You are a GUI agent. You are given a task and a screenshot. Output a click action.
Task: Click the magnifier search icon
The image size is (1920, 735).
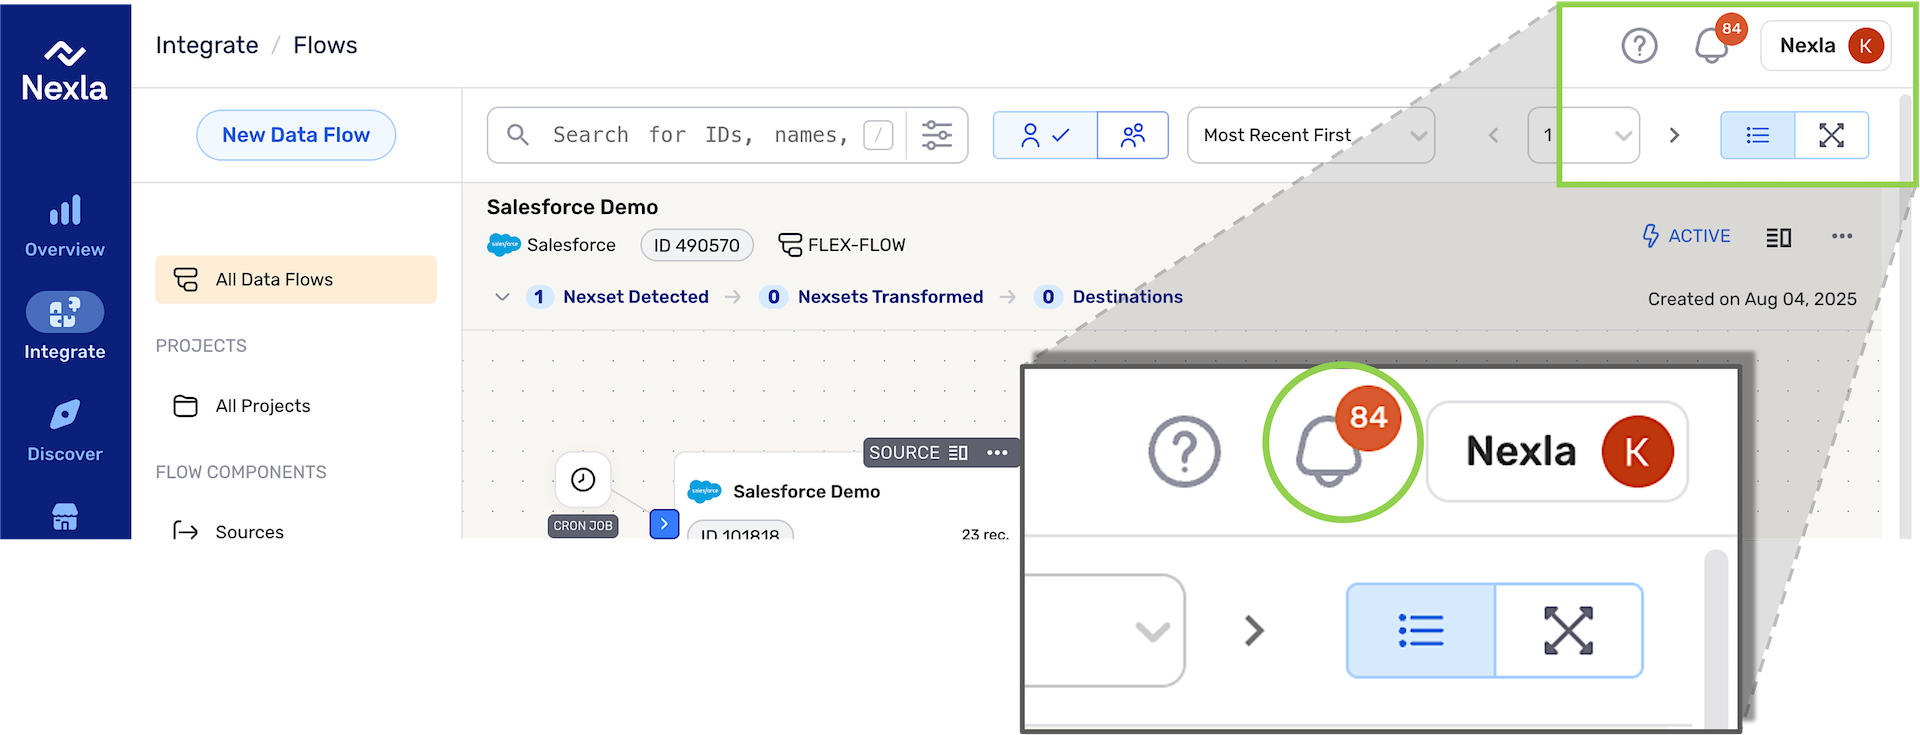[x=518, y=134]
